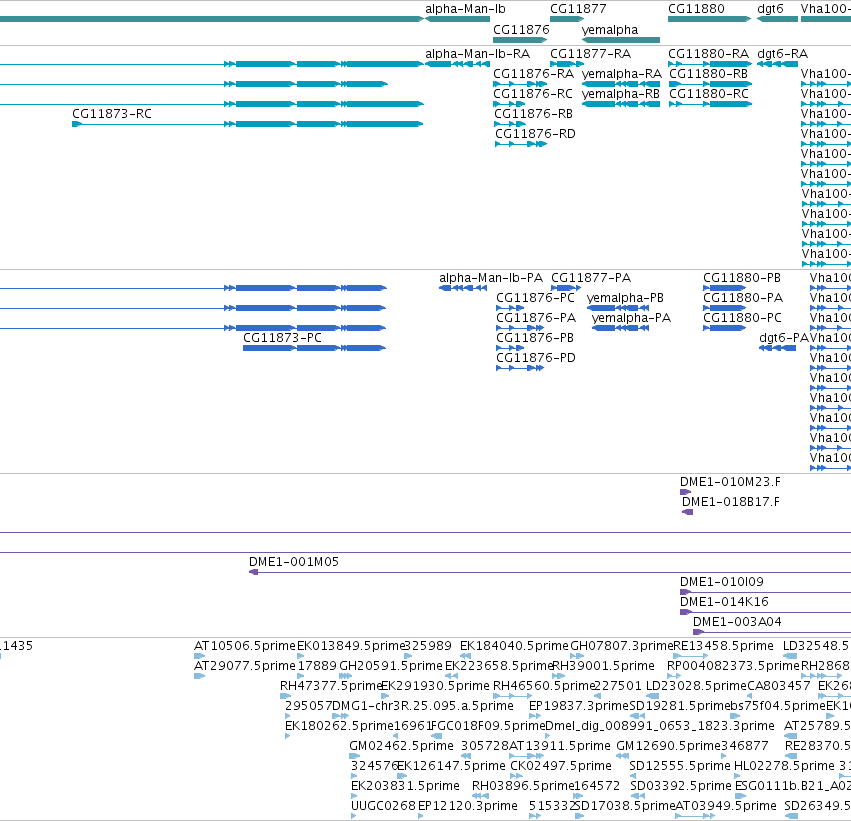Click transcript CG11876-RC label

[533, 94]
